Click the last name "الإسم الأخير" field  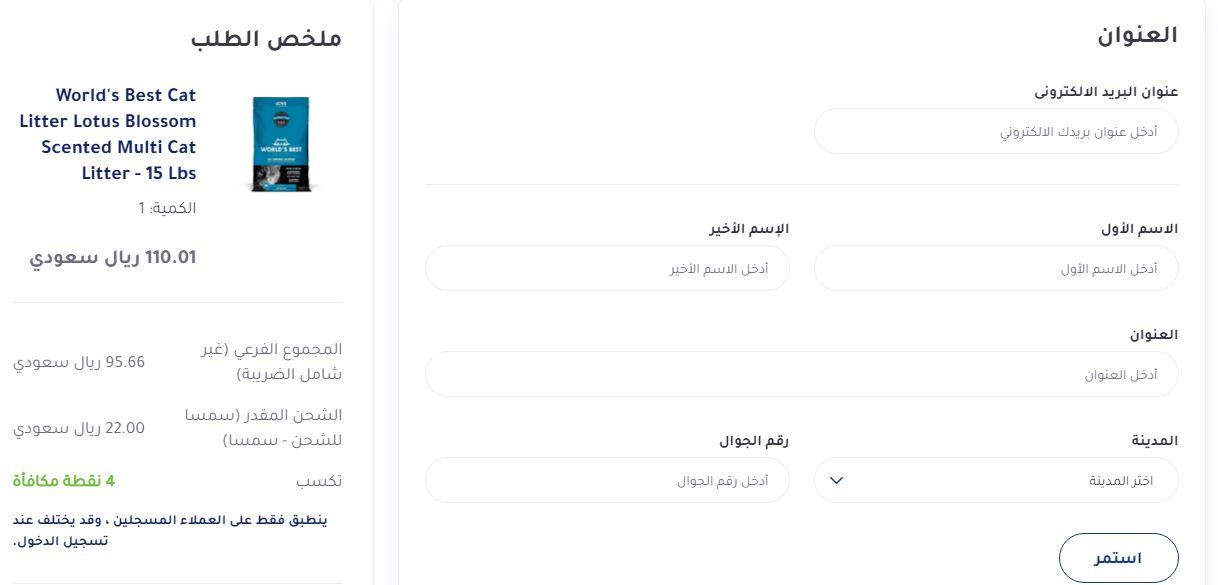(x=608, y=268)
